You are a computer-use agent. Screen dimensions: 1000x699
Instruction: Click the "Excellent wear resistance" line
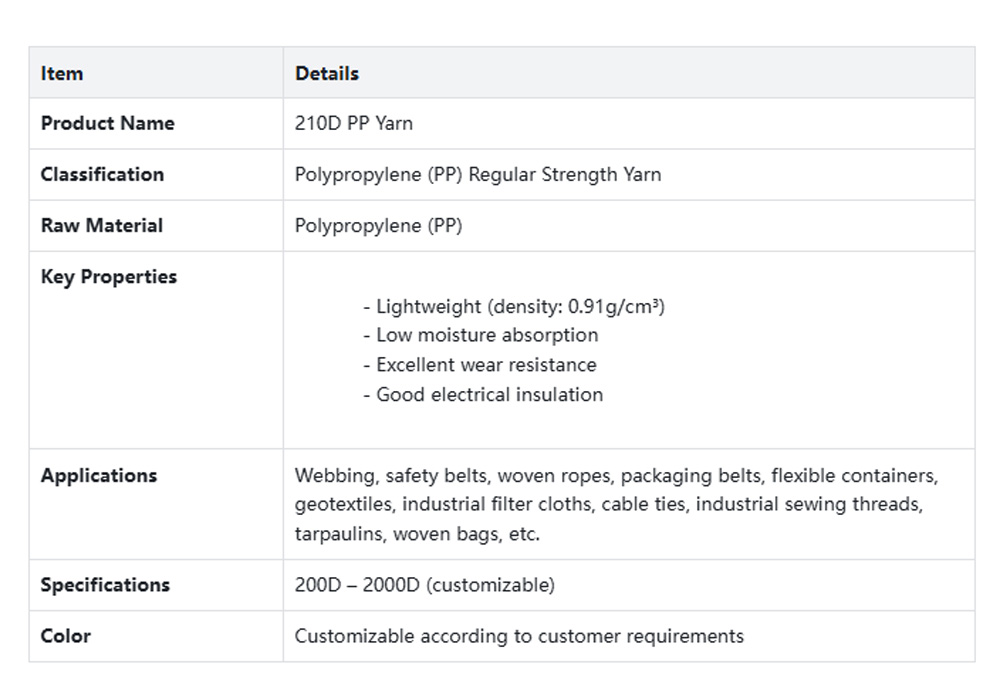point(480,365)
